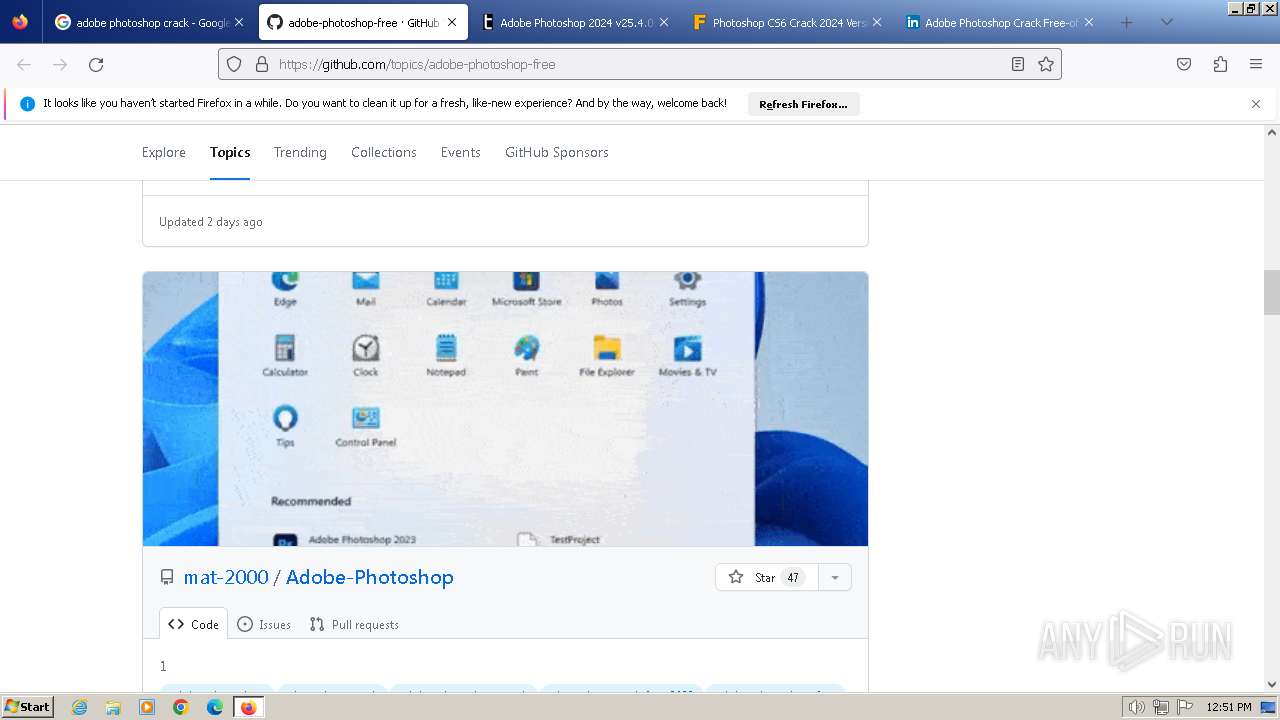The image size is (1280, 720).
Task: Select the Code tab of repository
Action: pos(194,624)
